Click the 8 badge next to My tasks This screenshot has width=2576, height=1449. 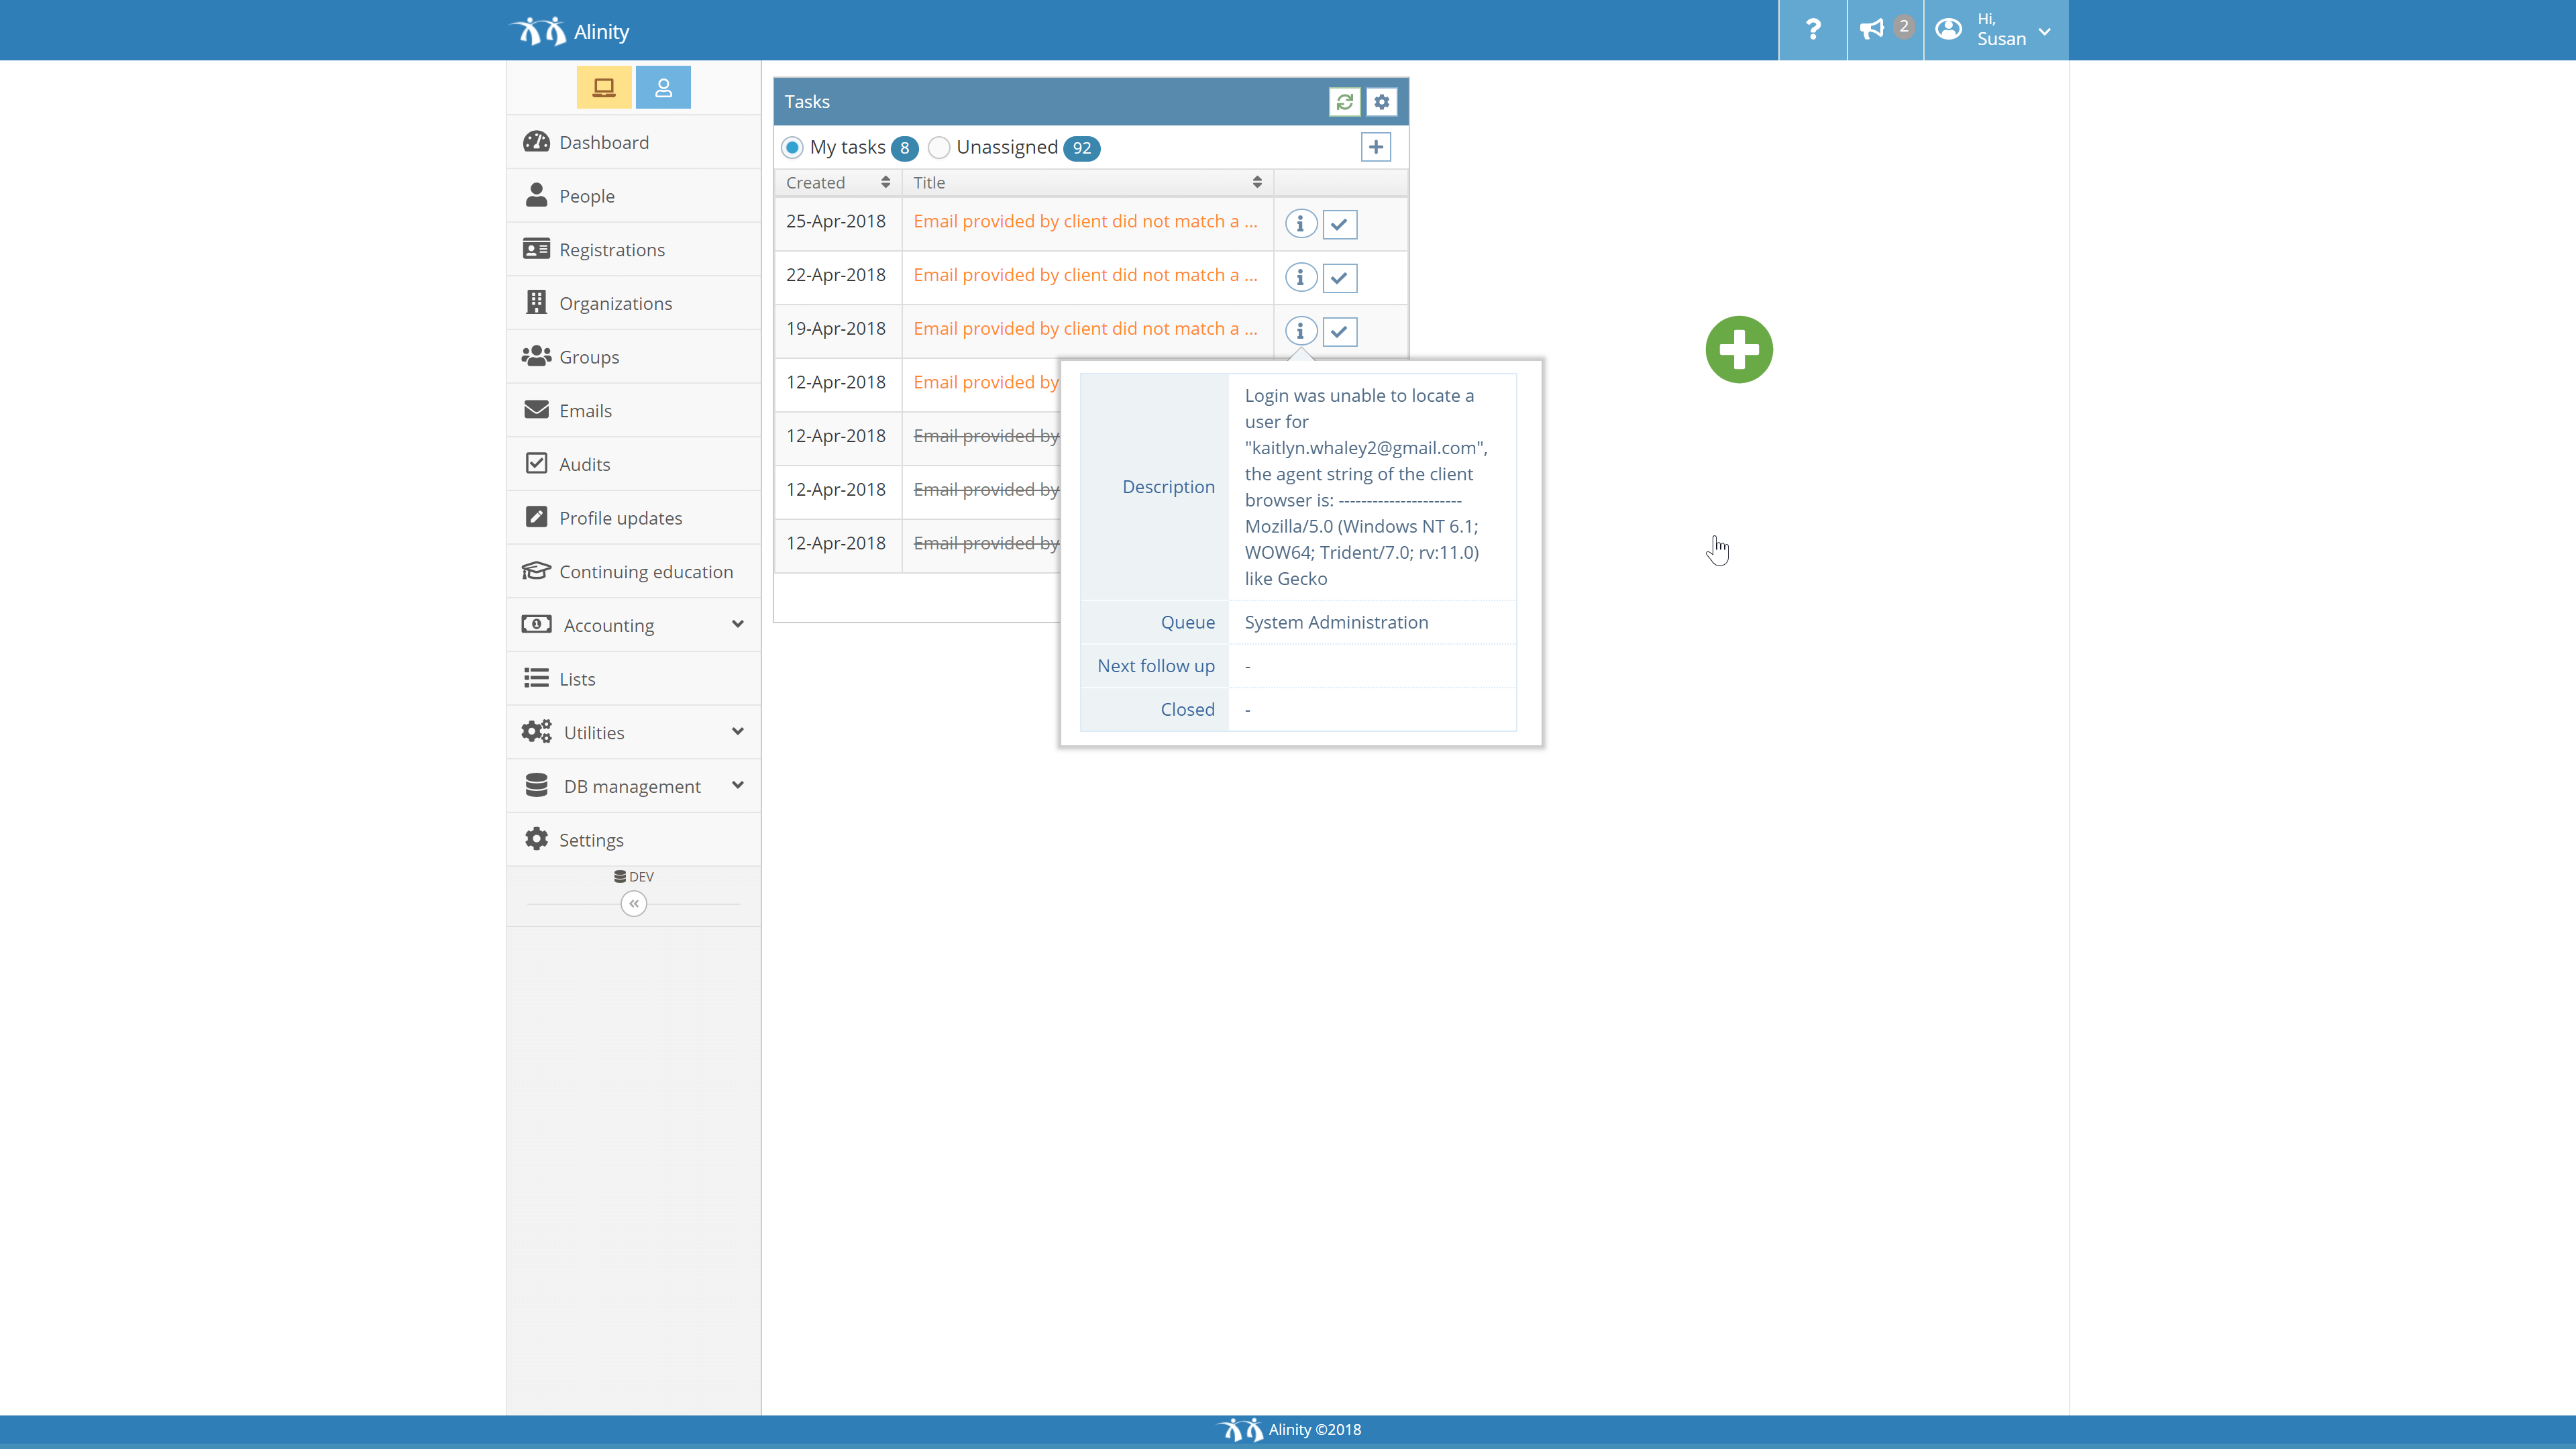click(x=904, y=148)
